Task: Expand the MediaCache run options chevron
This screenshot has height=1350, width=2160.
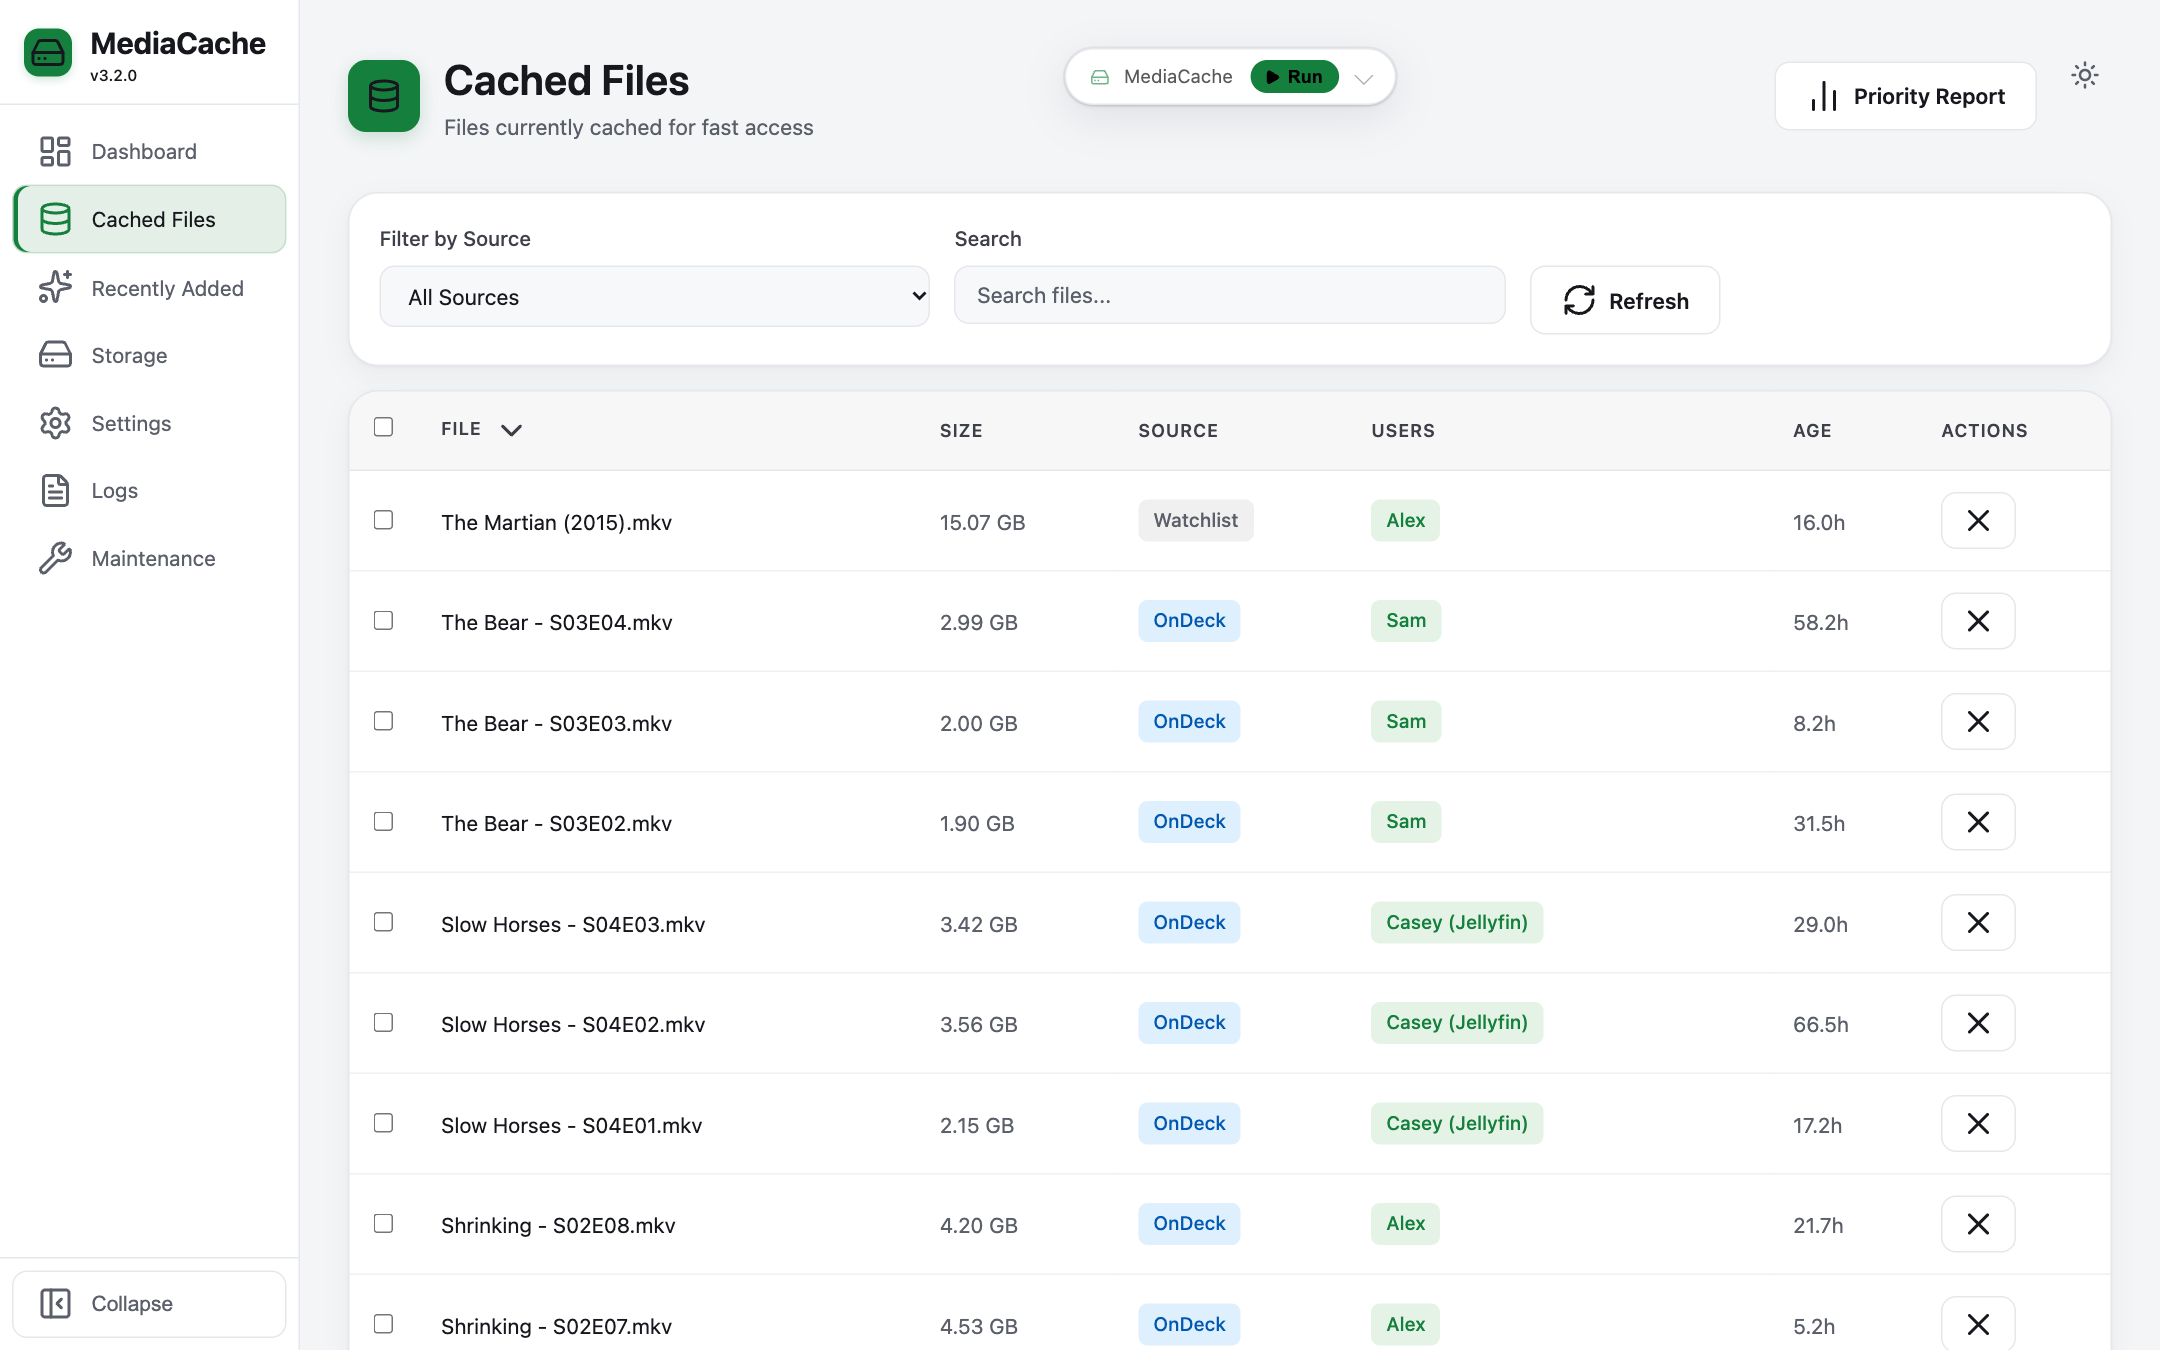Action: click(1363, 78)
